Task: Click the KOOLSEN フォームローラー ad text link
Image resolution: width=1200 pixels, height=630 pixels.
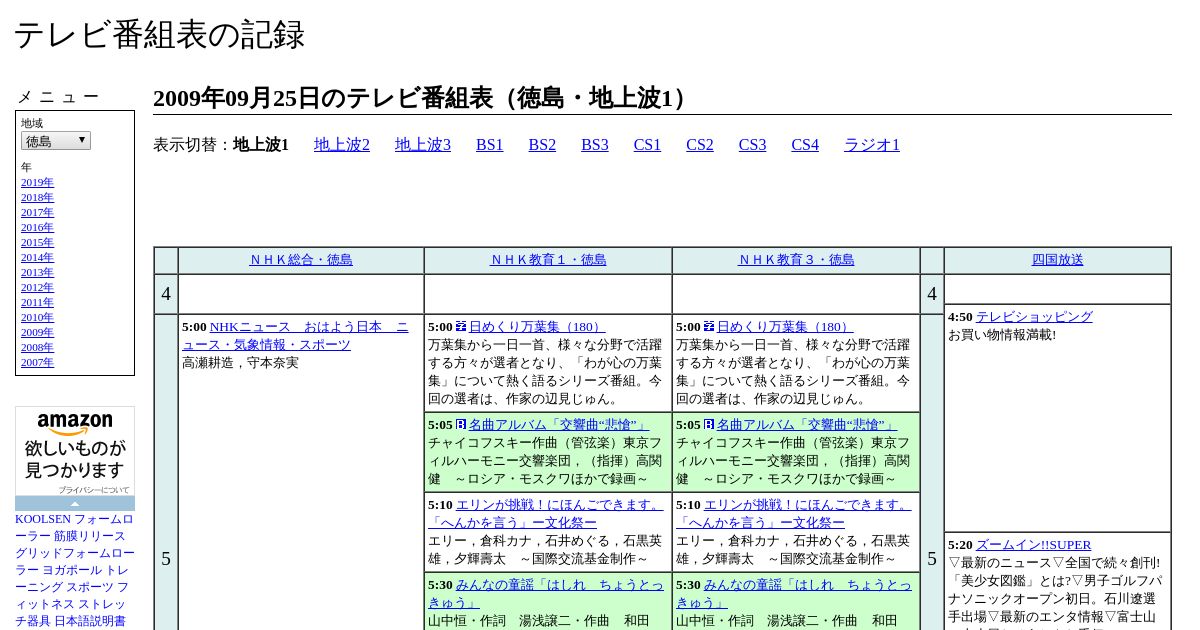Action: coord(75,528)
